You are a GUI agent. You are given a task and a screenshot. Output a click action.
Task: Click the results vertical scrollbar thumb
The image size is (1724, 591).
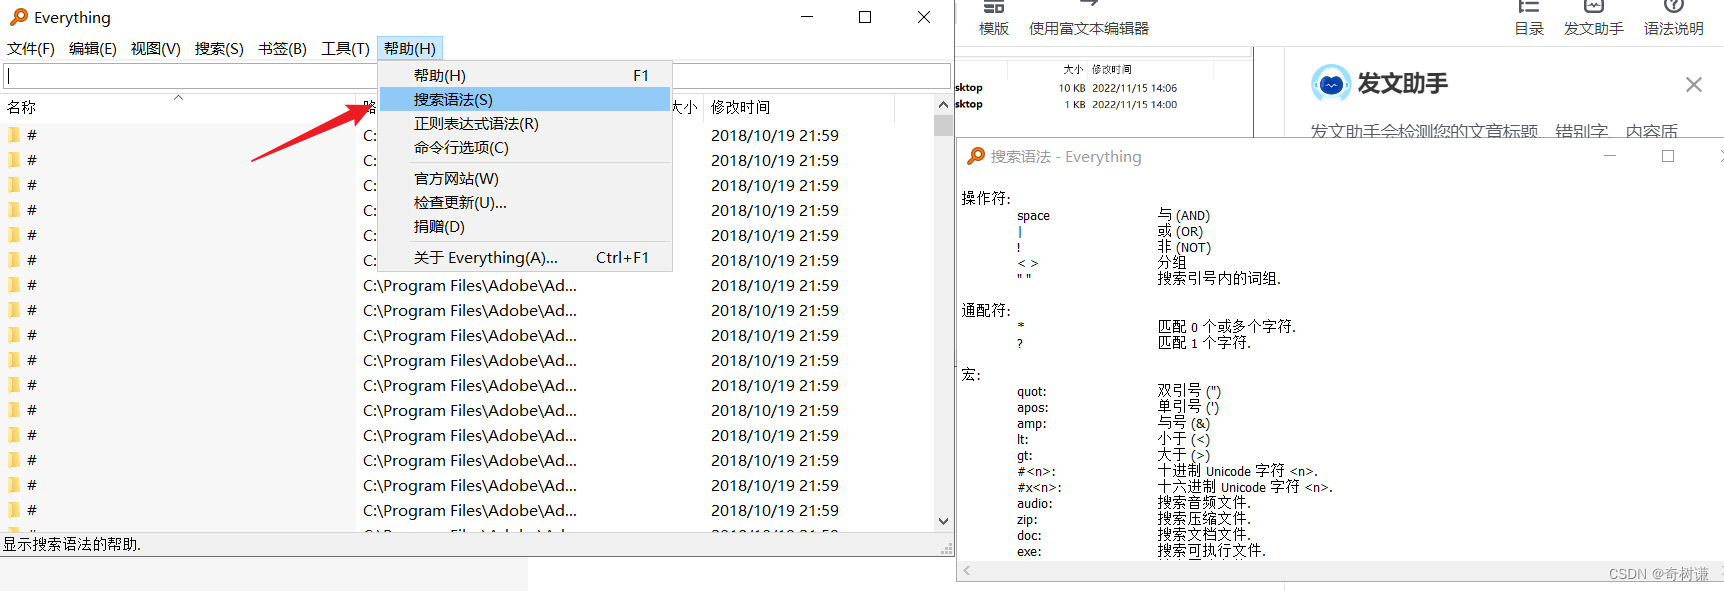[943, 125]
